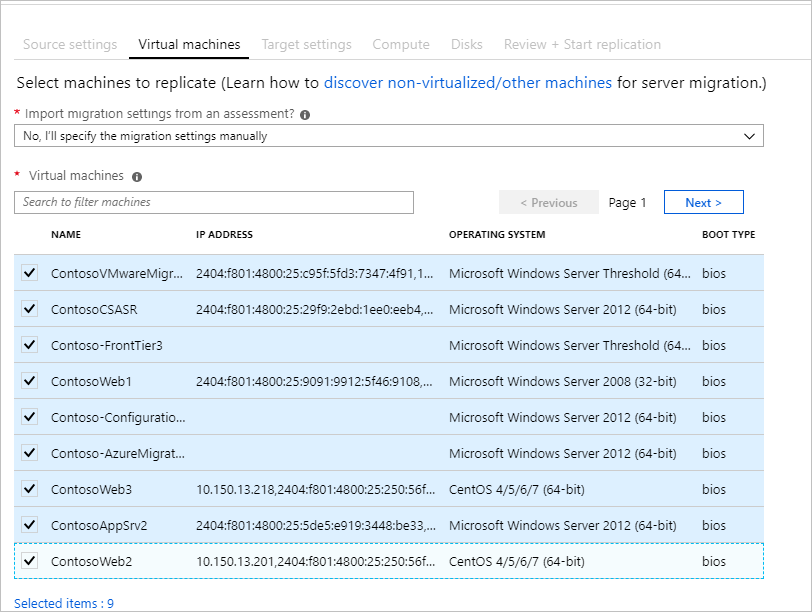Select the ContosoWeb3 name cell
812x612 pixels.
pos(91,489)
